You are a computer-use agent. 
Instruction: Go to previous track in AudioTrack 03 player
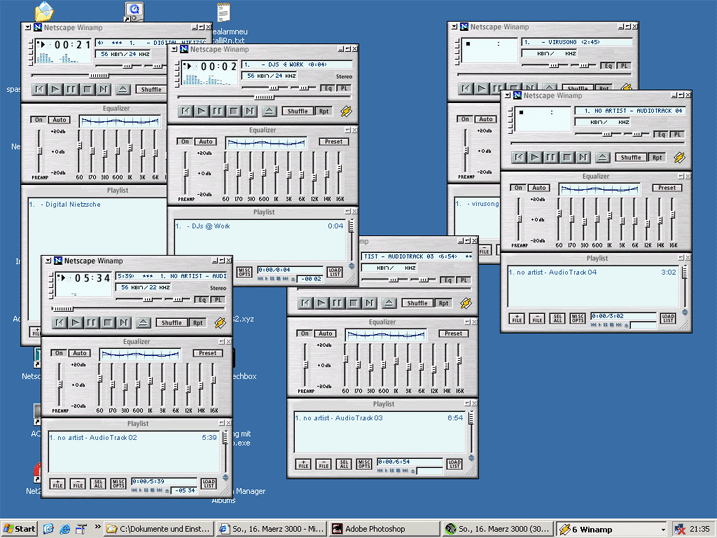tap(305, 303)
